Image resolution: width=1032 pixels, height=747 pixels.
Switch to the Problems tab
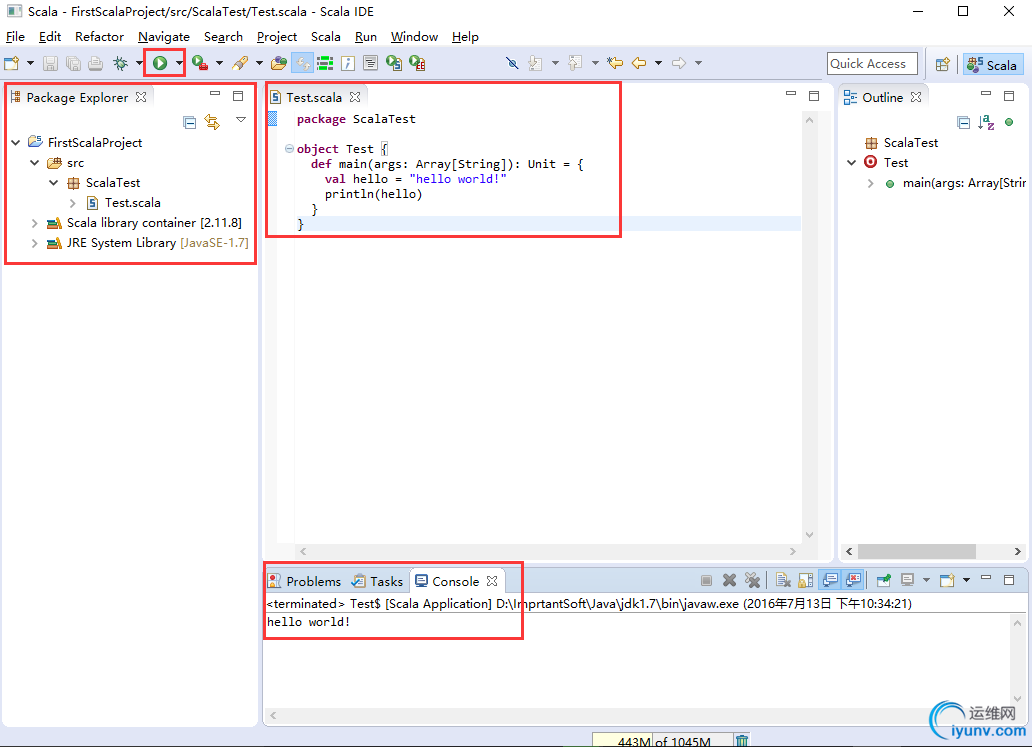[313, 581]
